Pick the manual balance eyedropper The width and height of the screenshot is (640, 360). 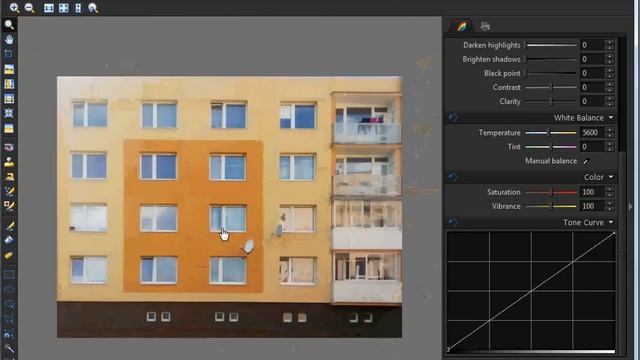[586, 161]
